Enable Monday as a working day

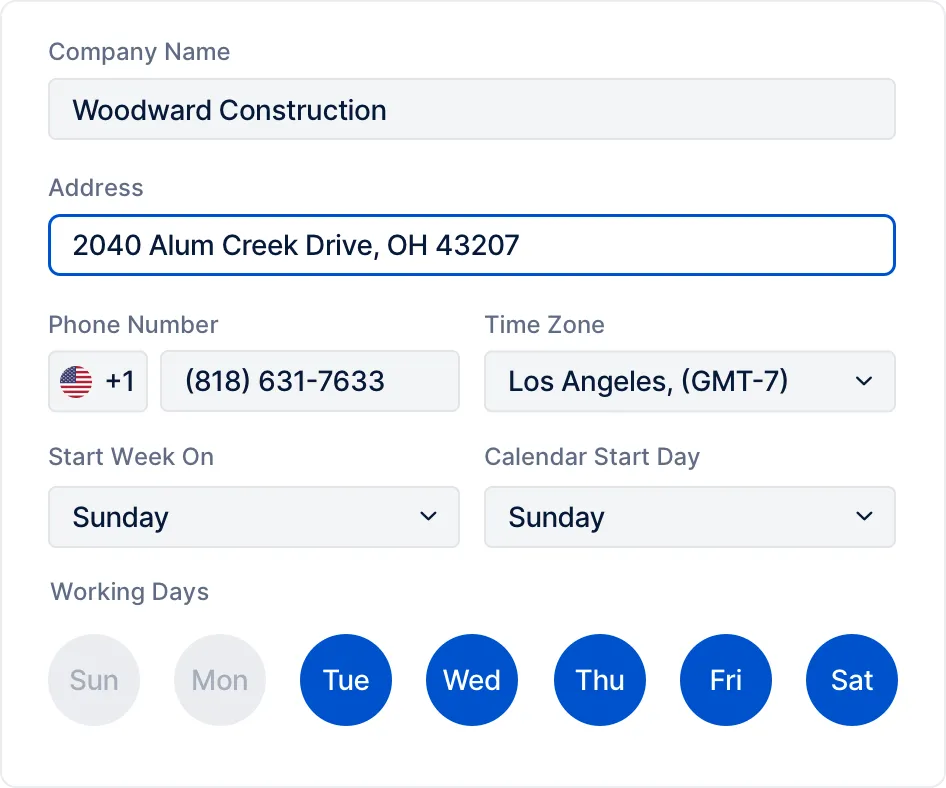220,679
